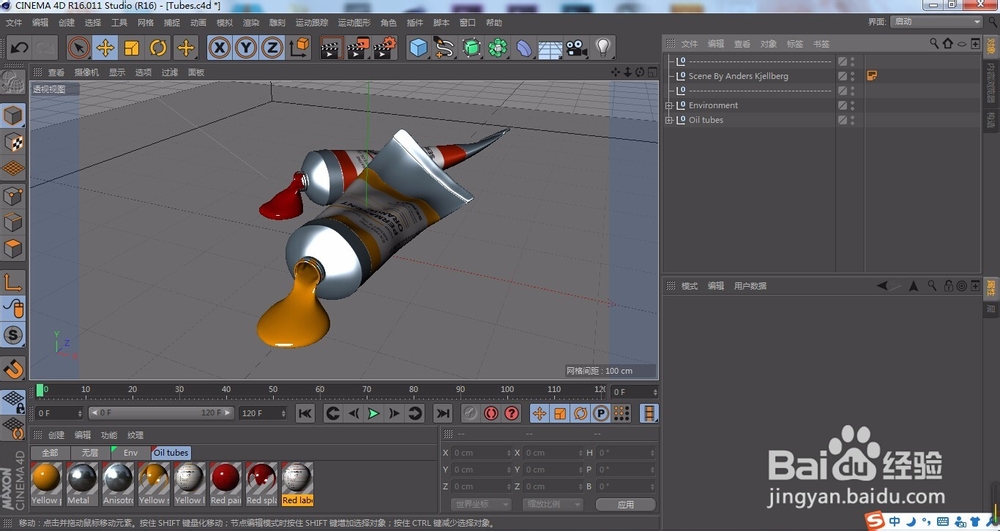Click the Play Forwards button

pos(374,414)
